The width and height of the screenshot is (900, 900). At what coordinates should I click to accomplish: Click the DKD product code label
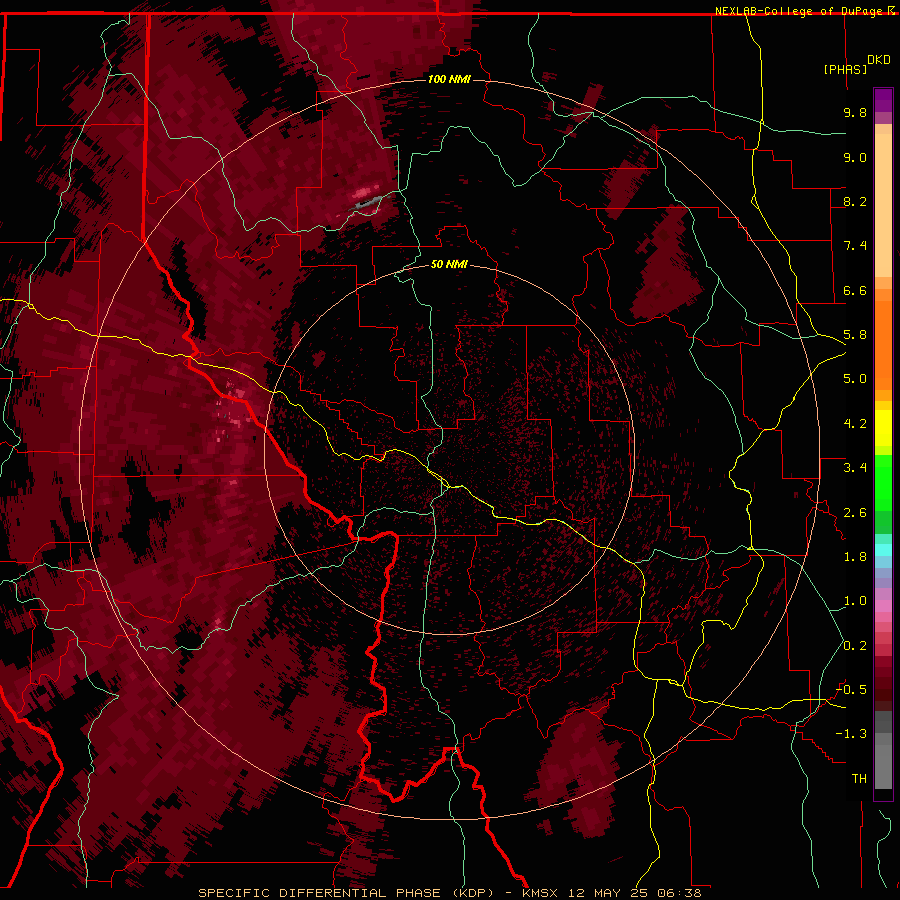pos(878,60)
